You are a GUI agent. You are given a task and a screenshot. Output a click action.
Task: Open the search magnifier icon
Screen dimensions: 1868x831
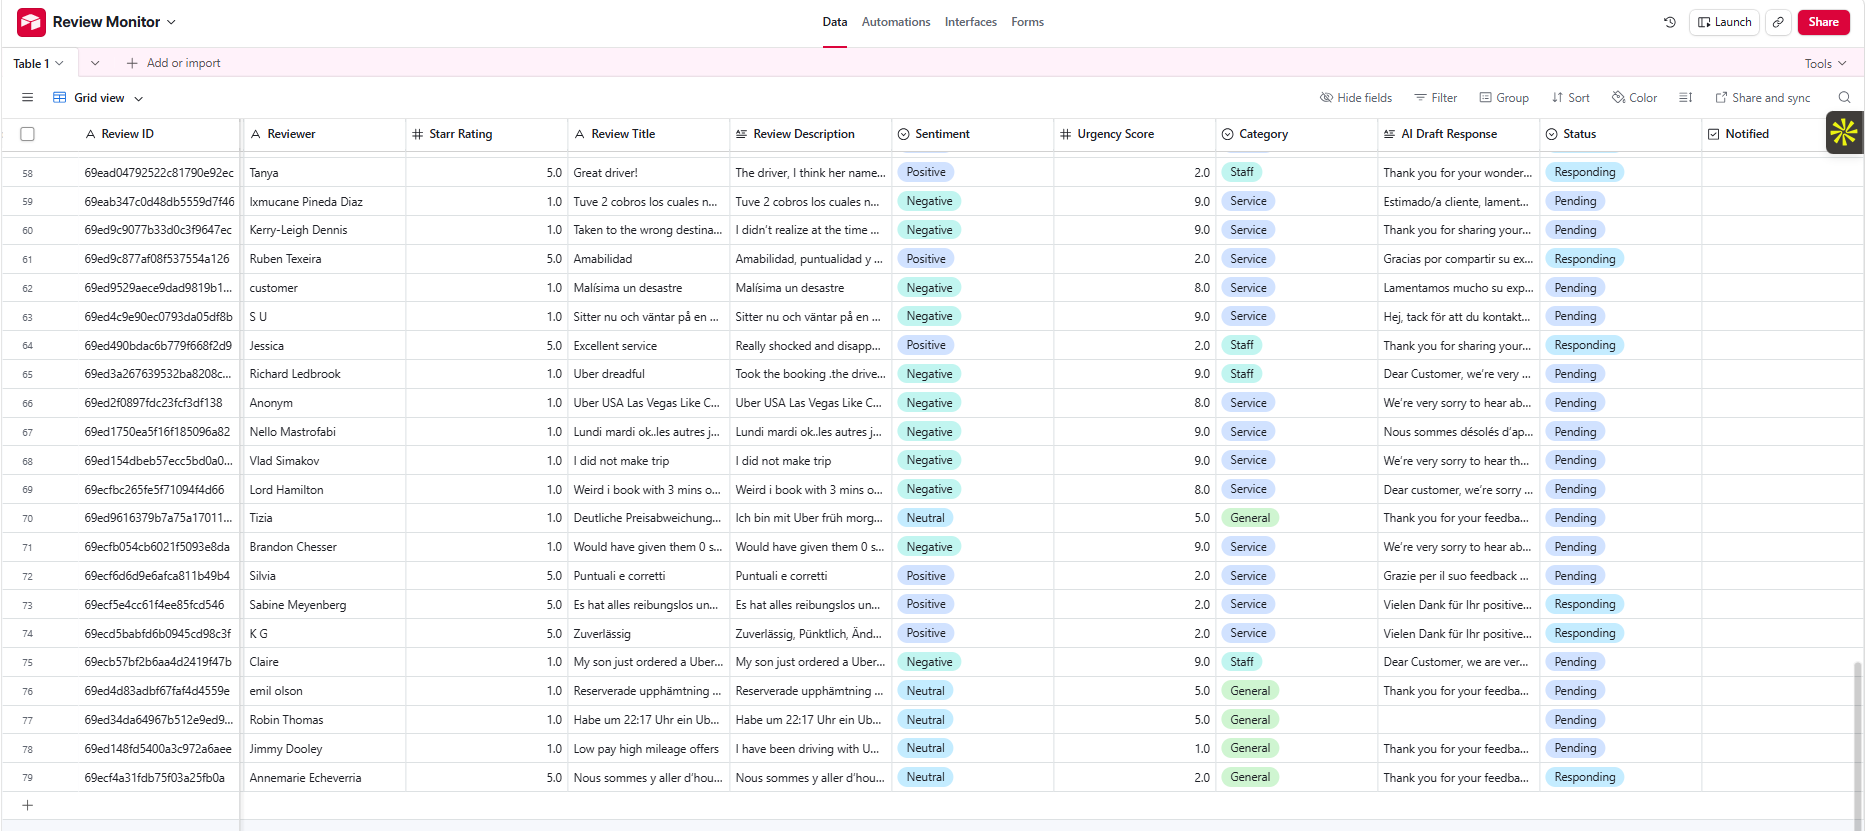pyautogui.click(x=1844, y=98)
